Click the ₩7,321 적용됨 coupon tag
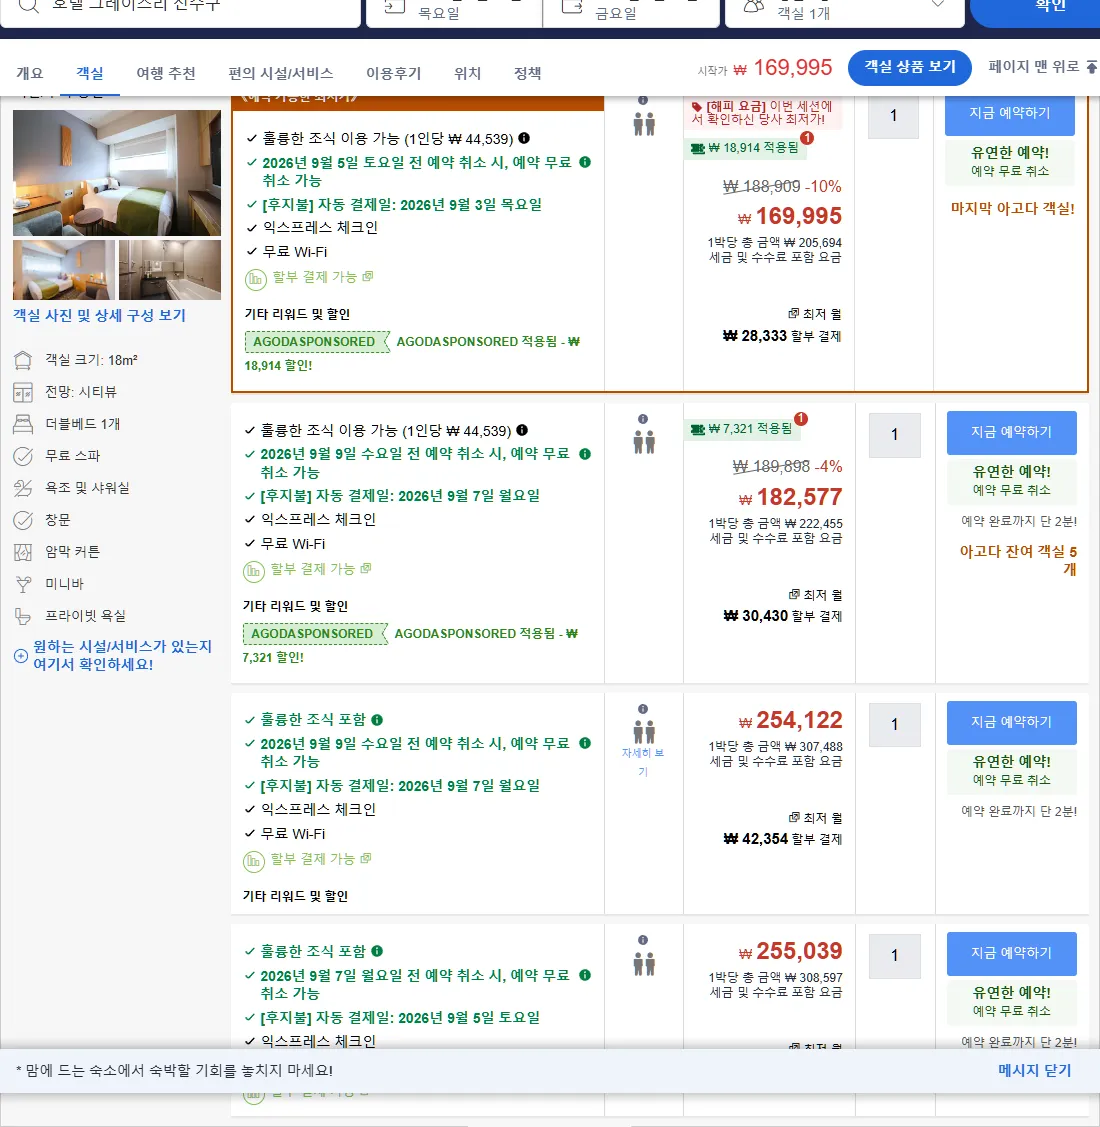The height and width of the screenshot is (1127, 1100). point(743,429)
